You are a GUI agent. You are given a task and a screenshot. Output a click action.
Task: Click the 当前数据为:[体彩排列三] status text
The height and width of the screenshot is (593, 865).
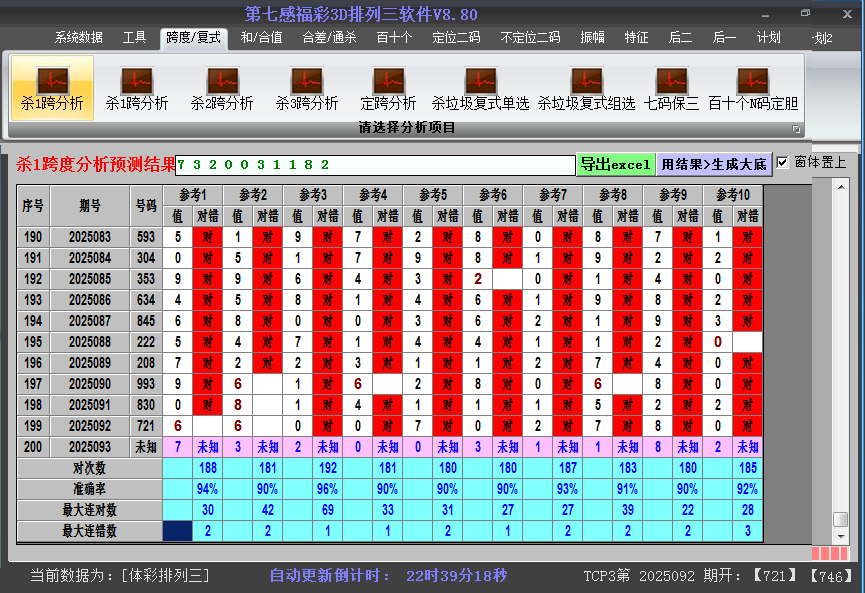120,576
